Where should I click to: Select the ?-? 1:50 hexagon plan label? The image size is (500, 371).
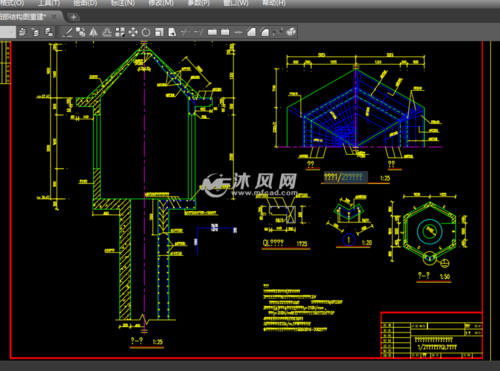coord(434,276)
